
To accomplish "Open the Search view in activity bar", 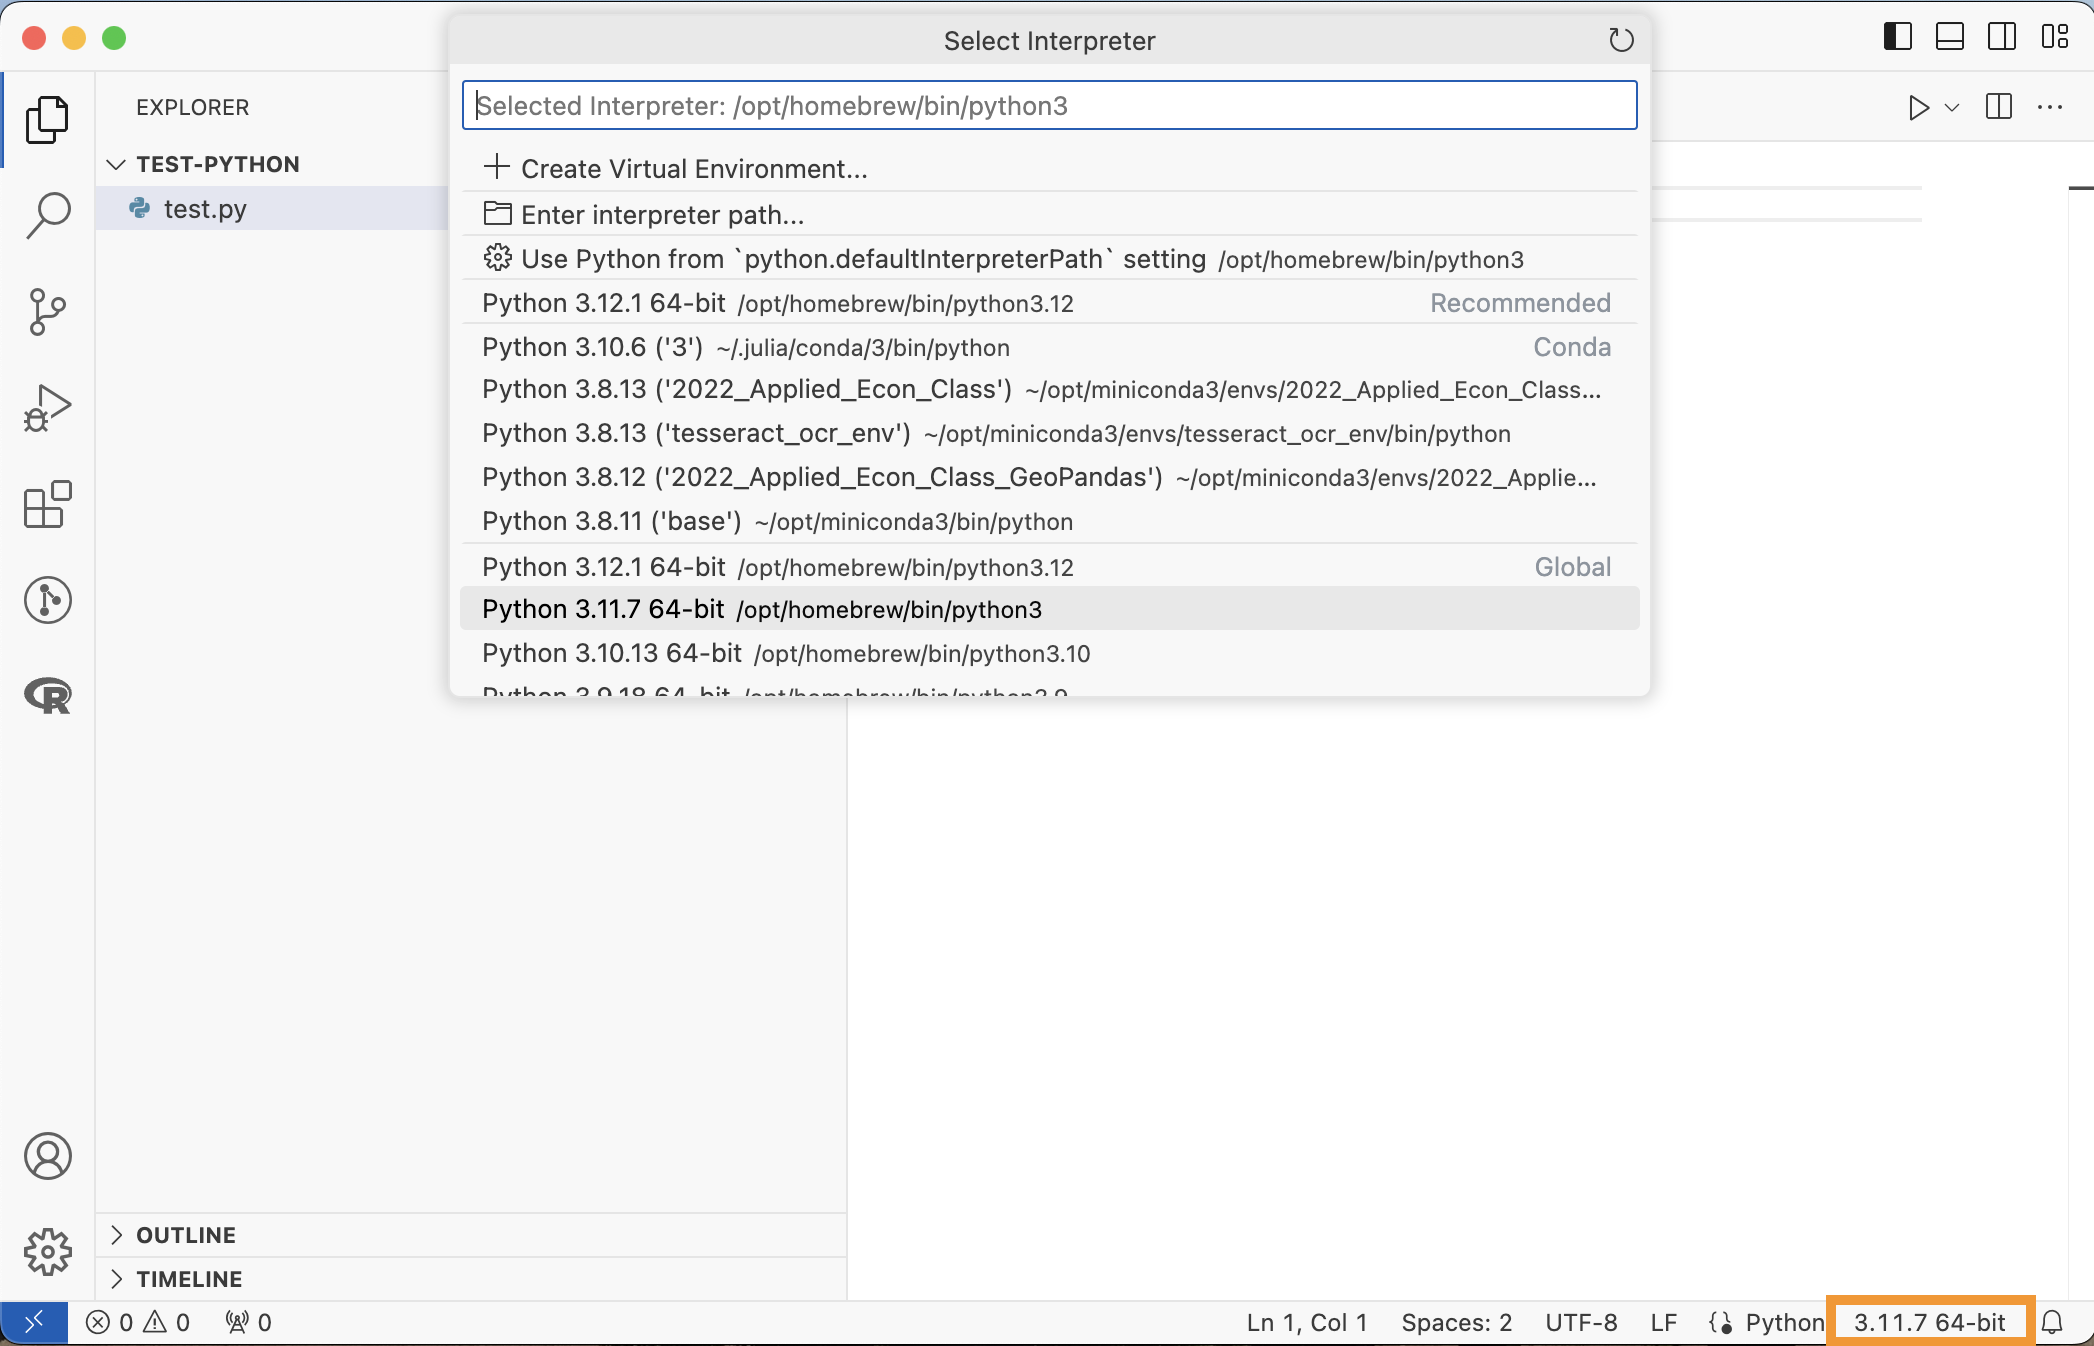I will pyautogui.click(x=47, y=215).
